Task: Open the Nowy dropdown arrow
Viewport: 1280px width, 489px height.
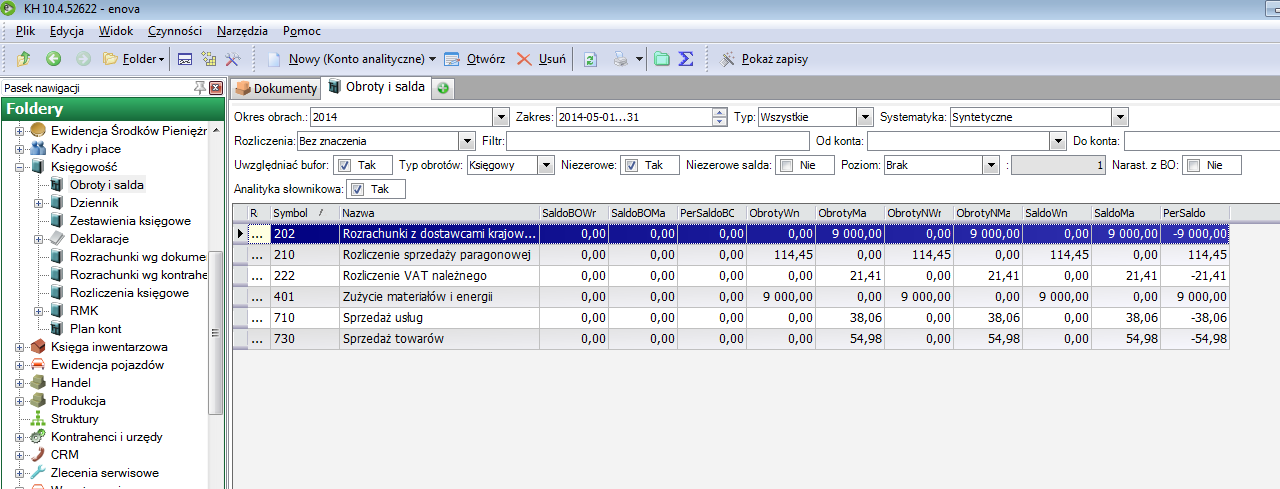Action: 432,59
